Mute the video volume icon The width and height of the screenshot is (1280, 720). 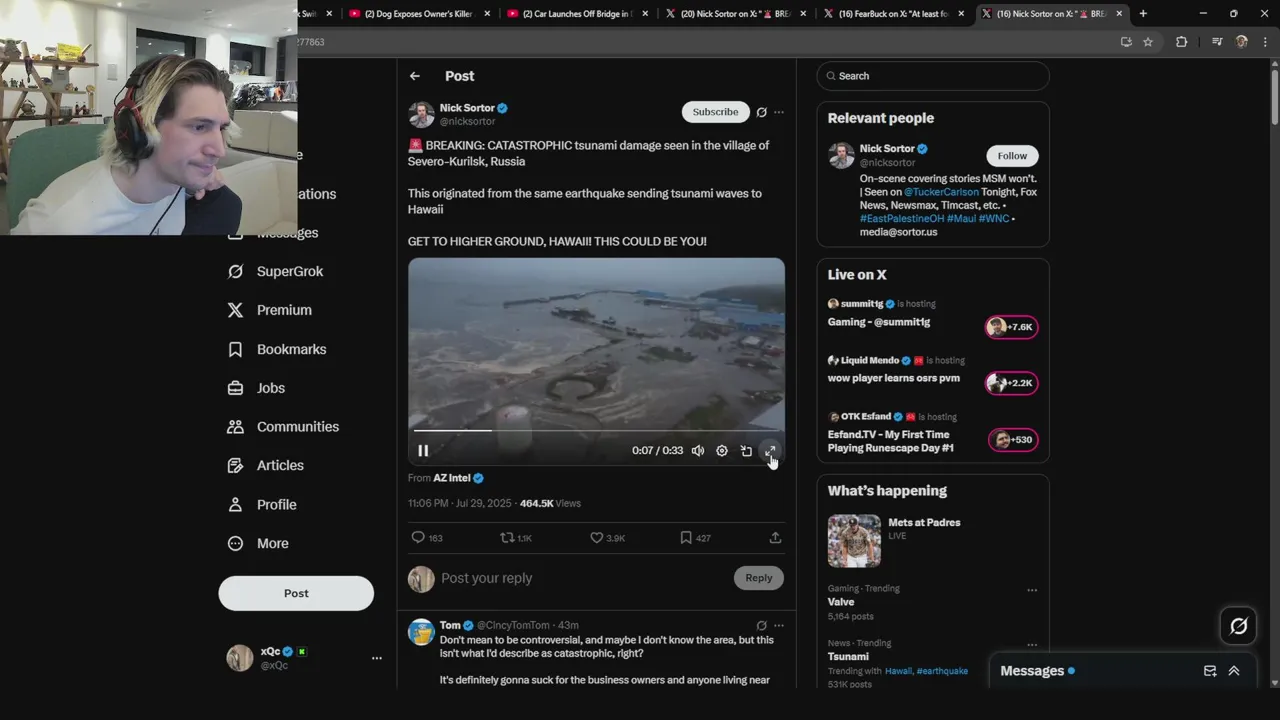[698, 451]
